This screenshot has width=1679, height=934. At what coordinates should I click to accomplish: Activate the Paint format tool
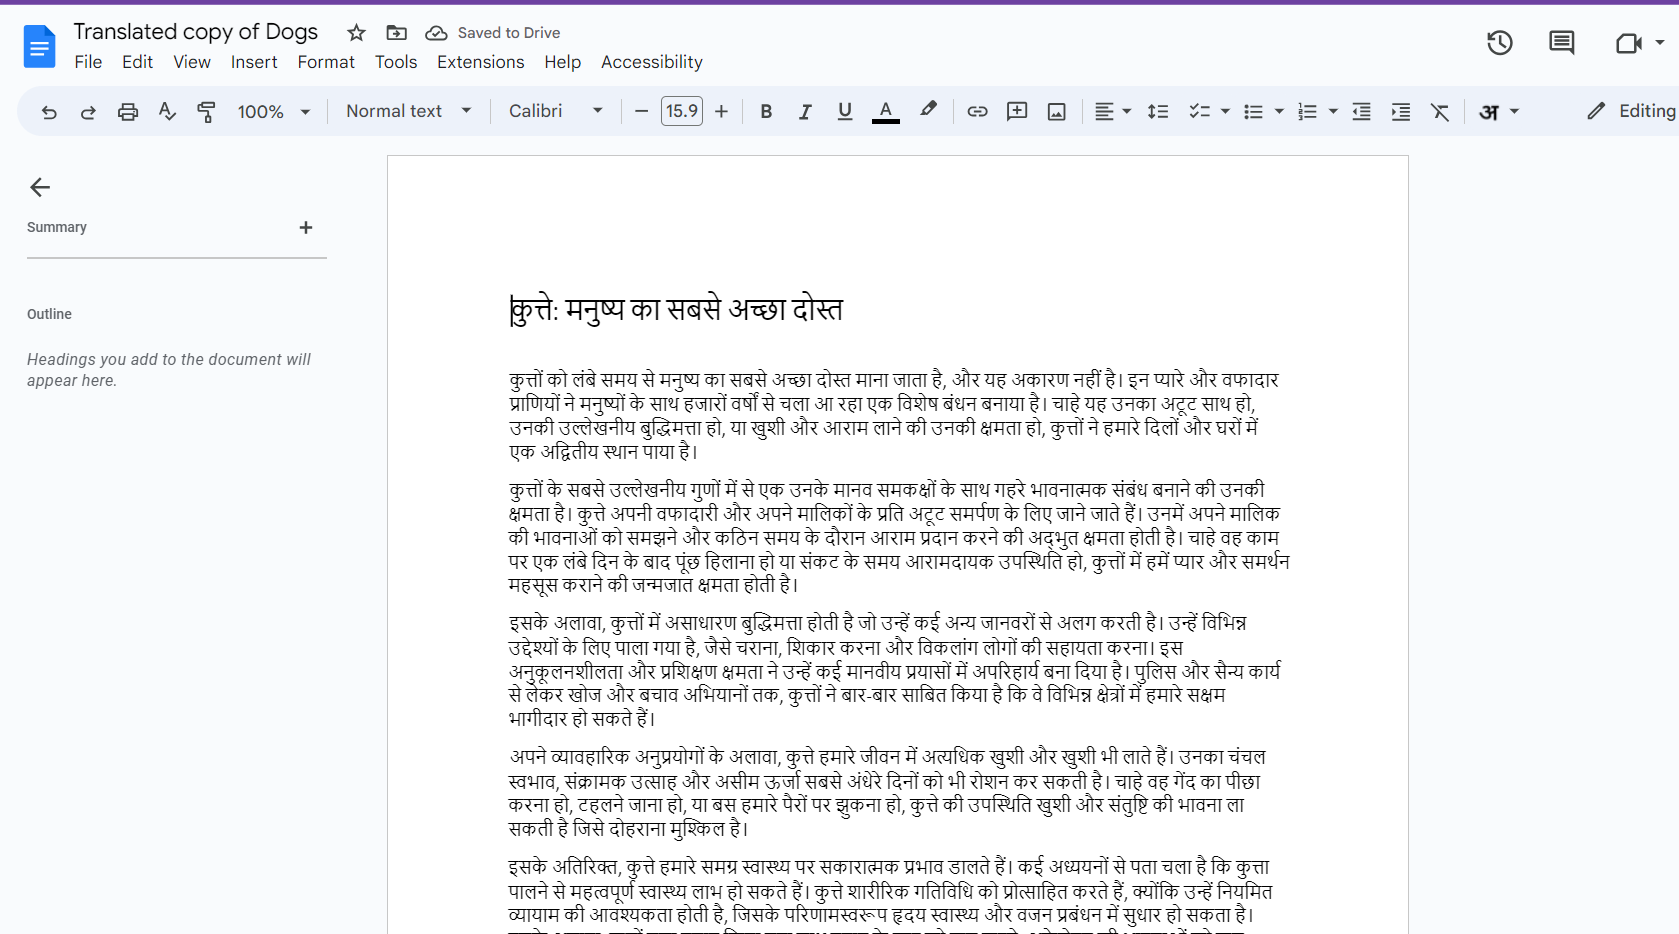[207, 112]
